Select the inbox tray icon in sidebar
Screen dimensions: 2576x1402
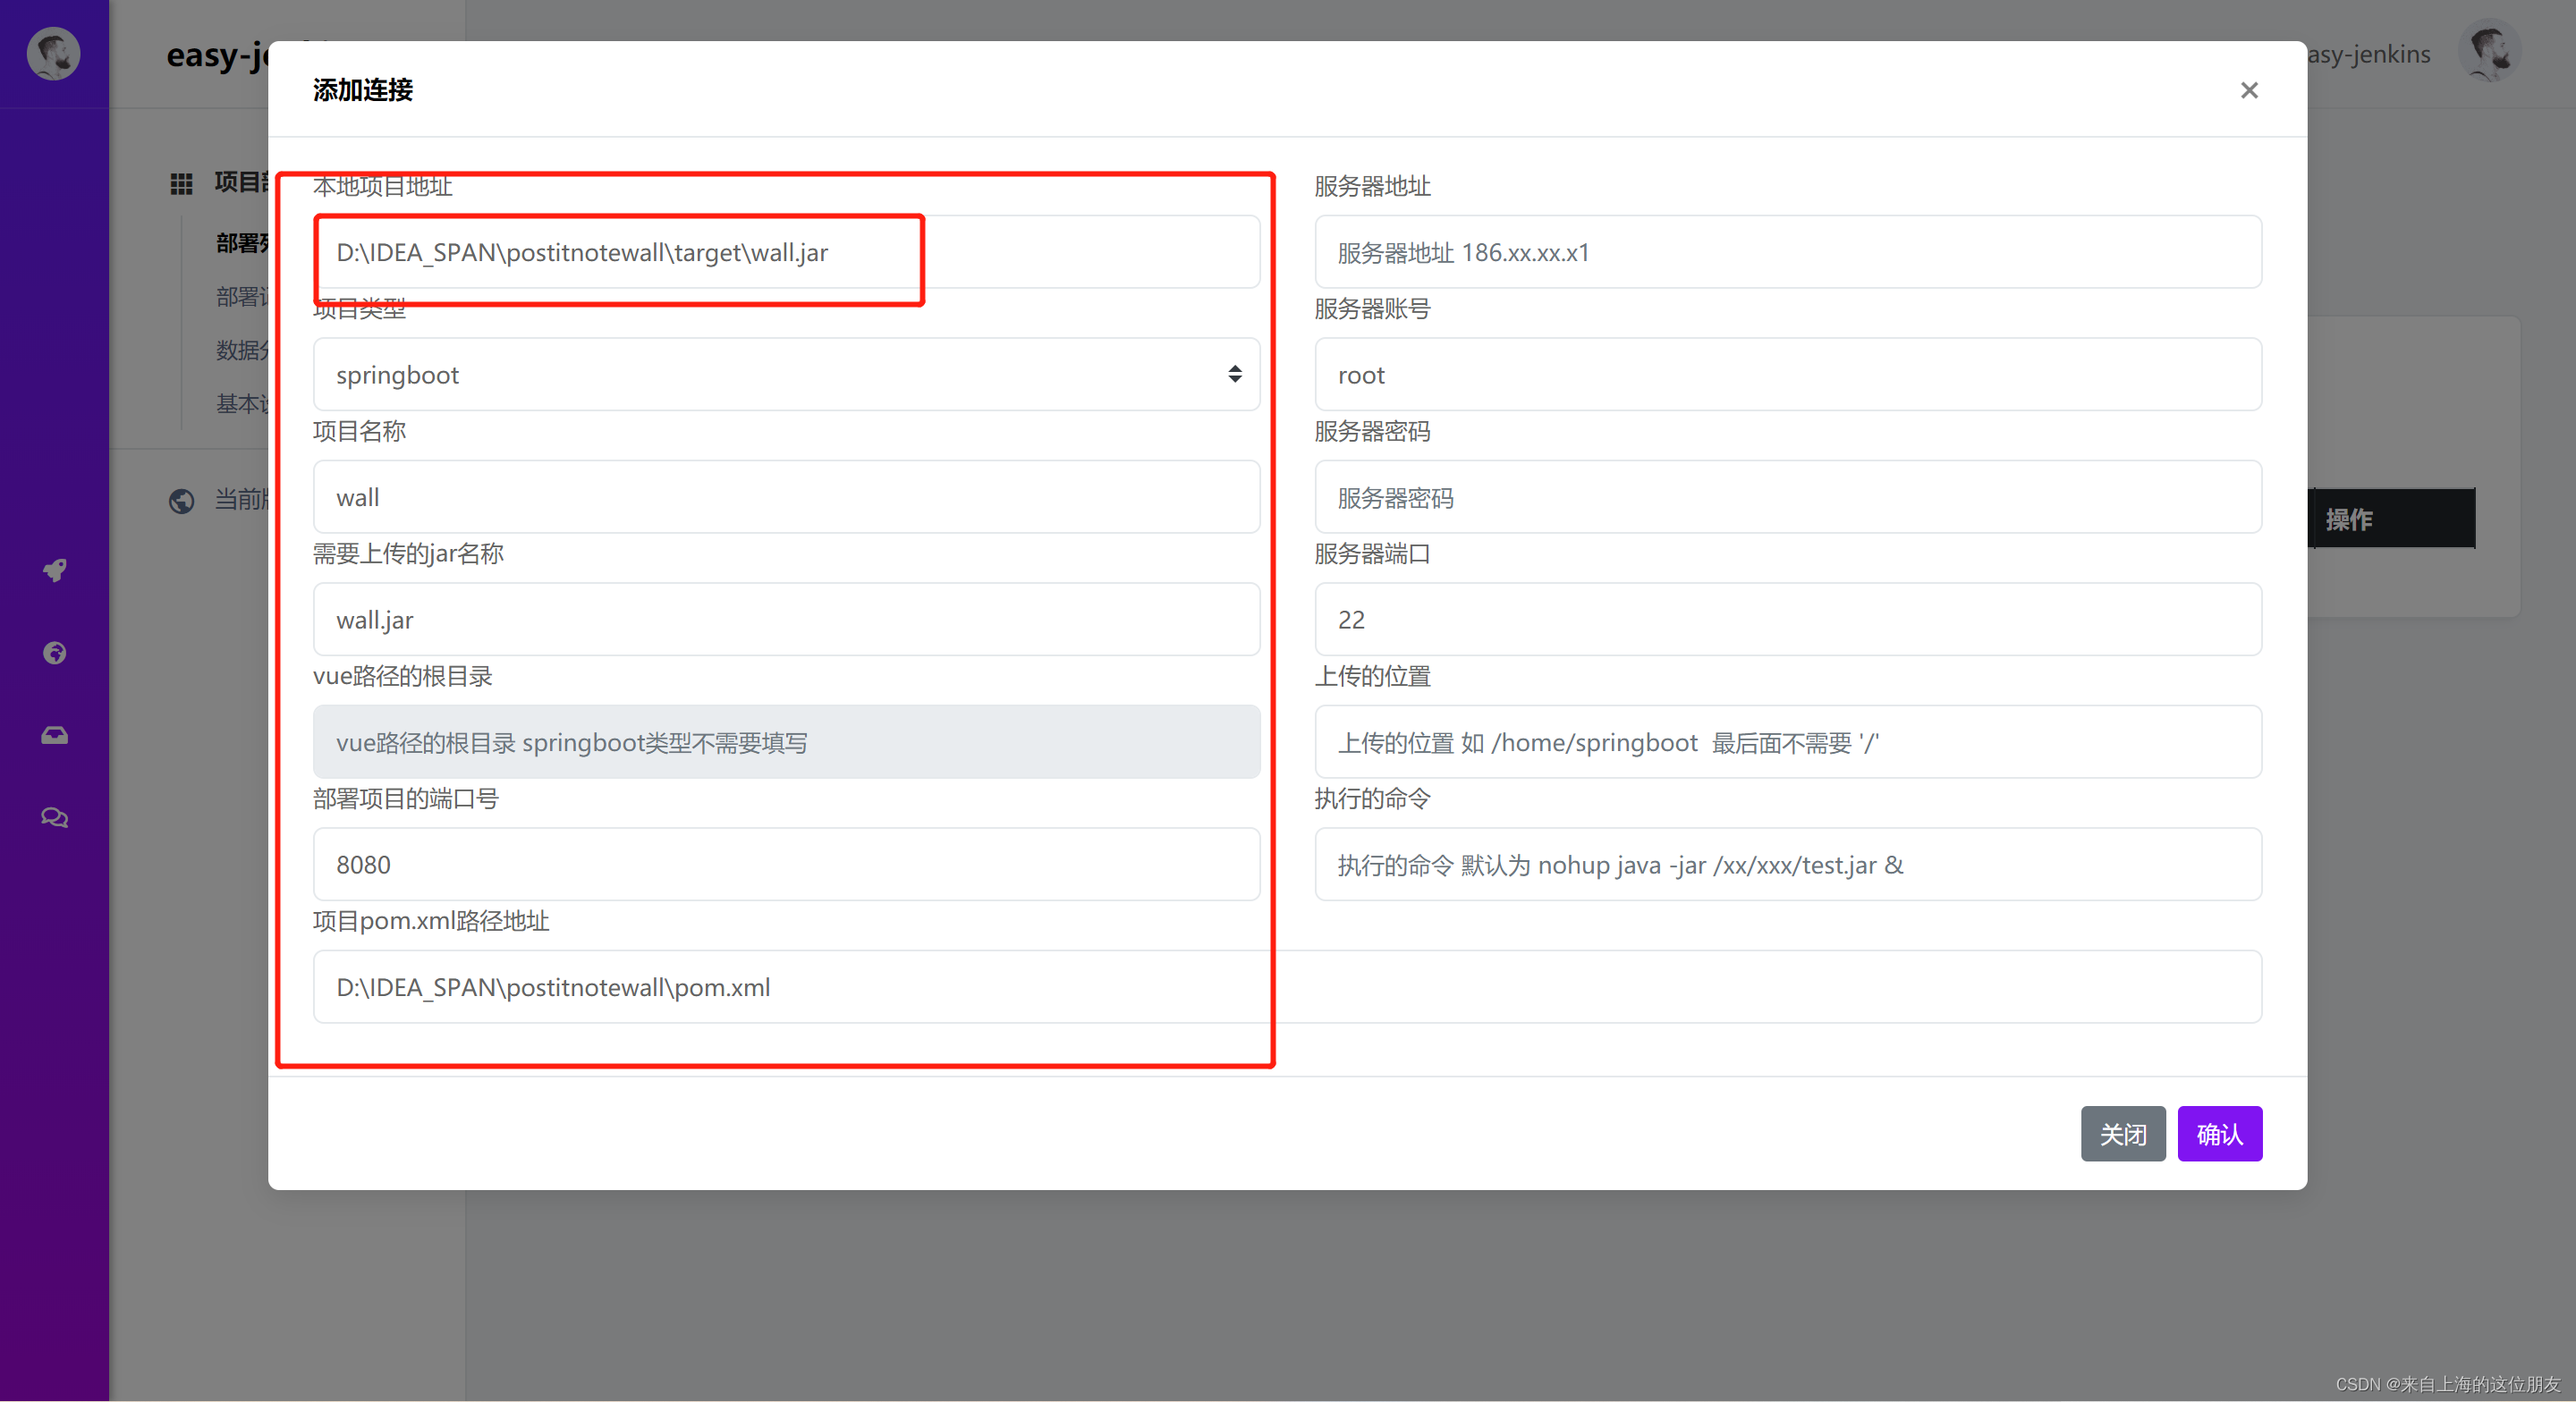coord(55,735)
